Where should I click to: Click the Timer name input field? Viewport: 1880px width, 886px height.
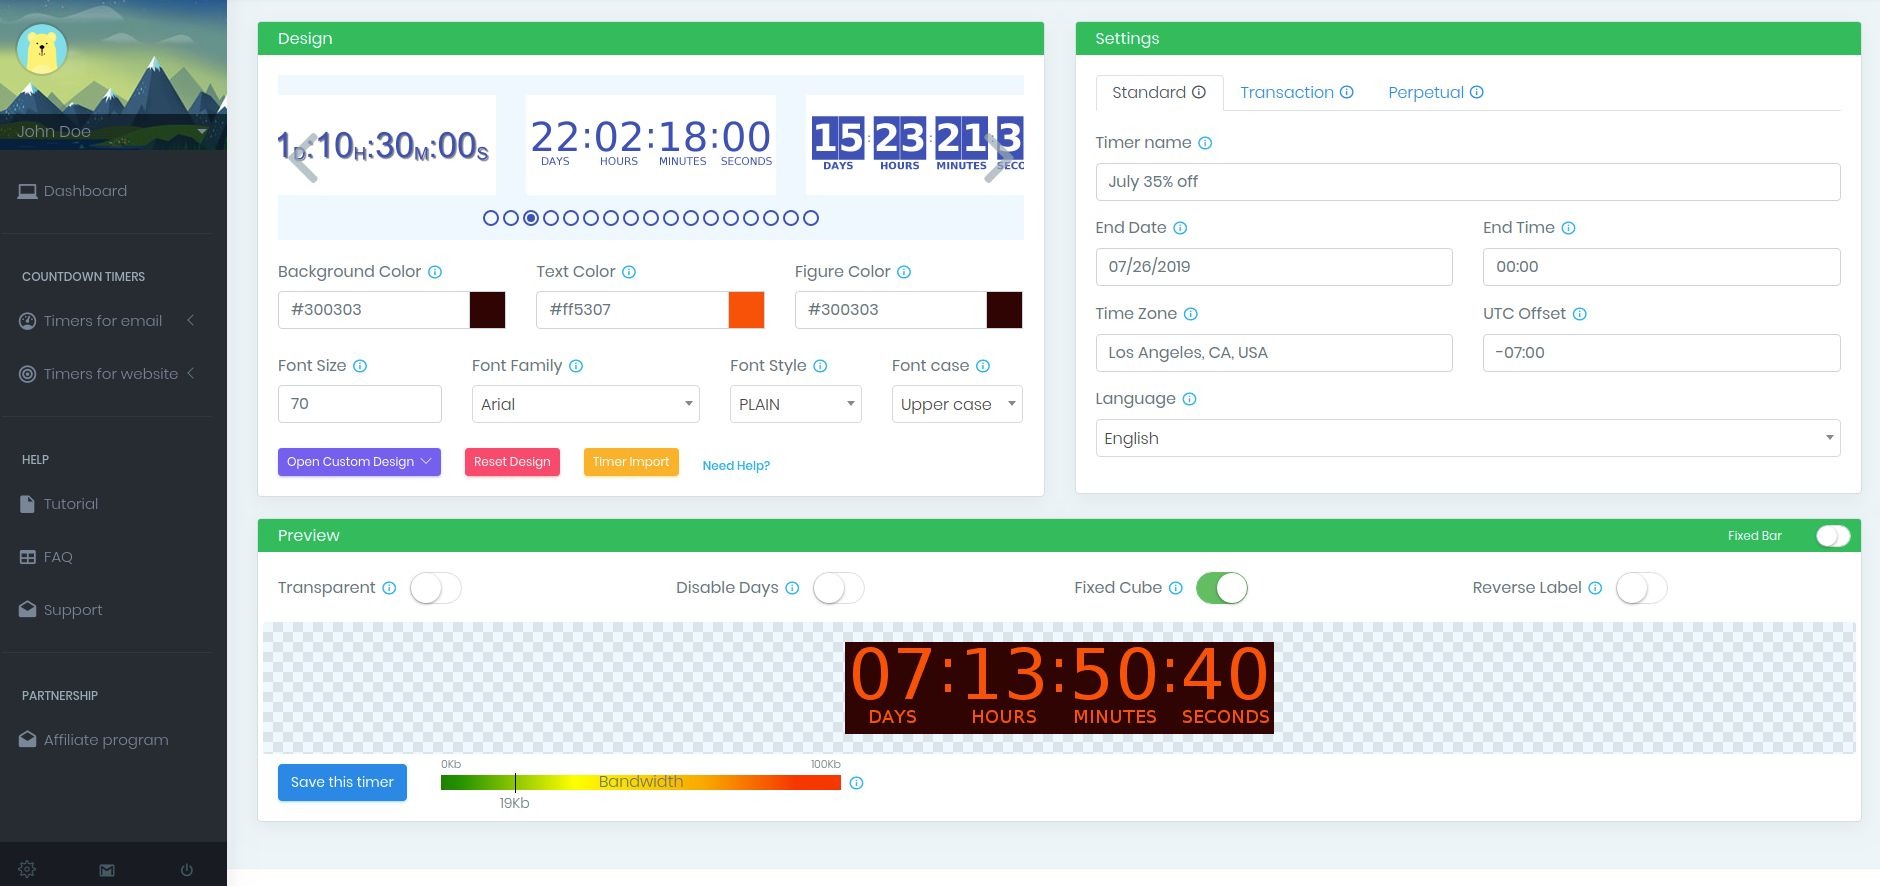[x=1468, y=182]
